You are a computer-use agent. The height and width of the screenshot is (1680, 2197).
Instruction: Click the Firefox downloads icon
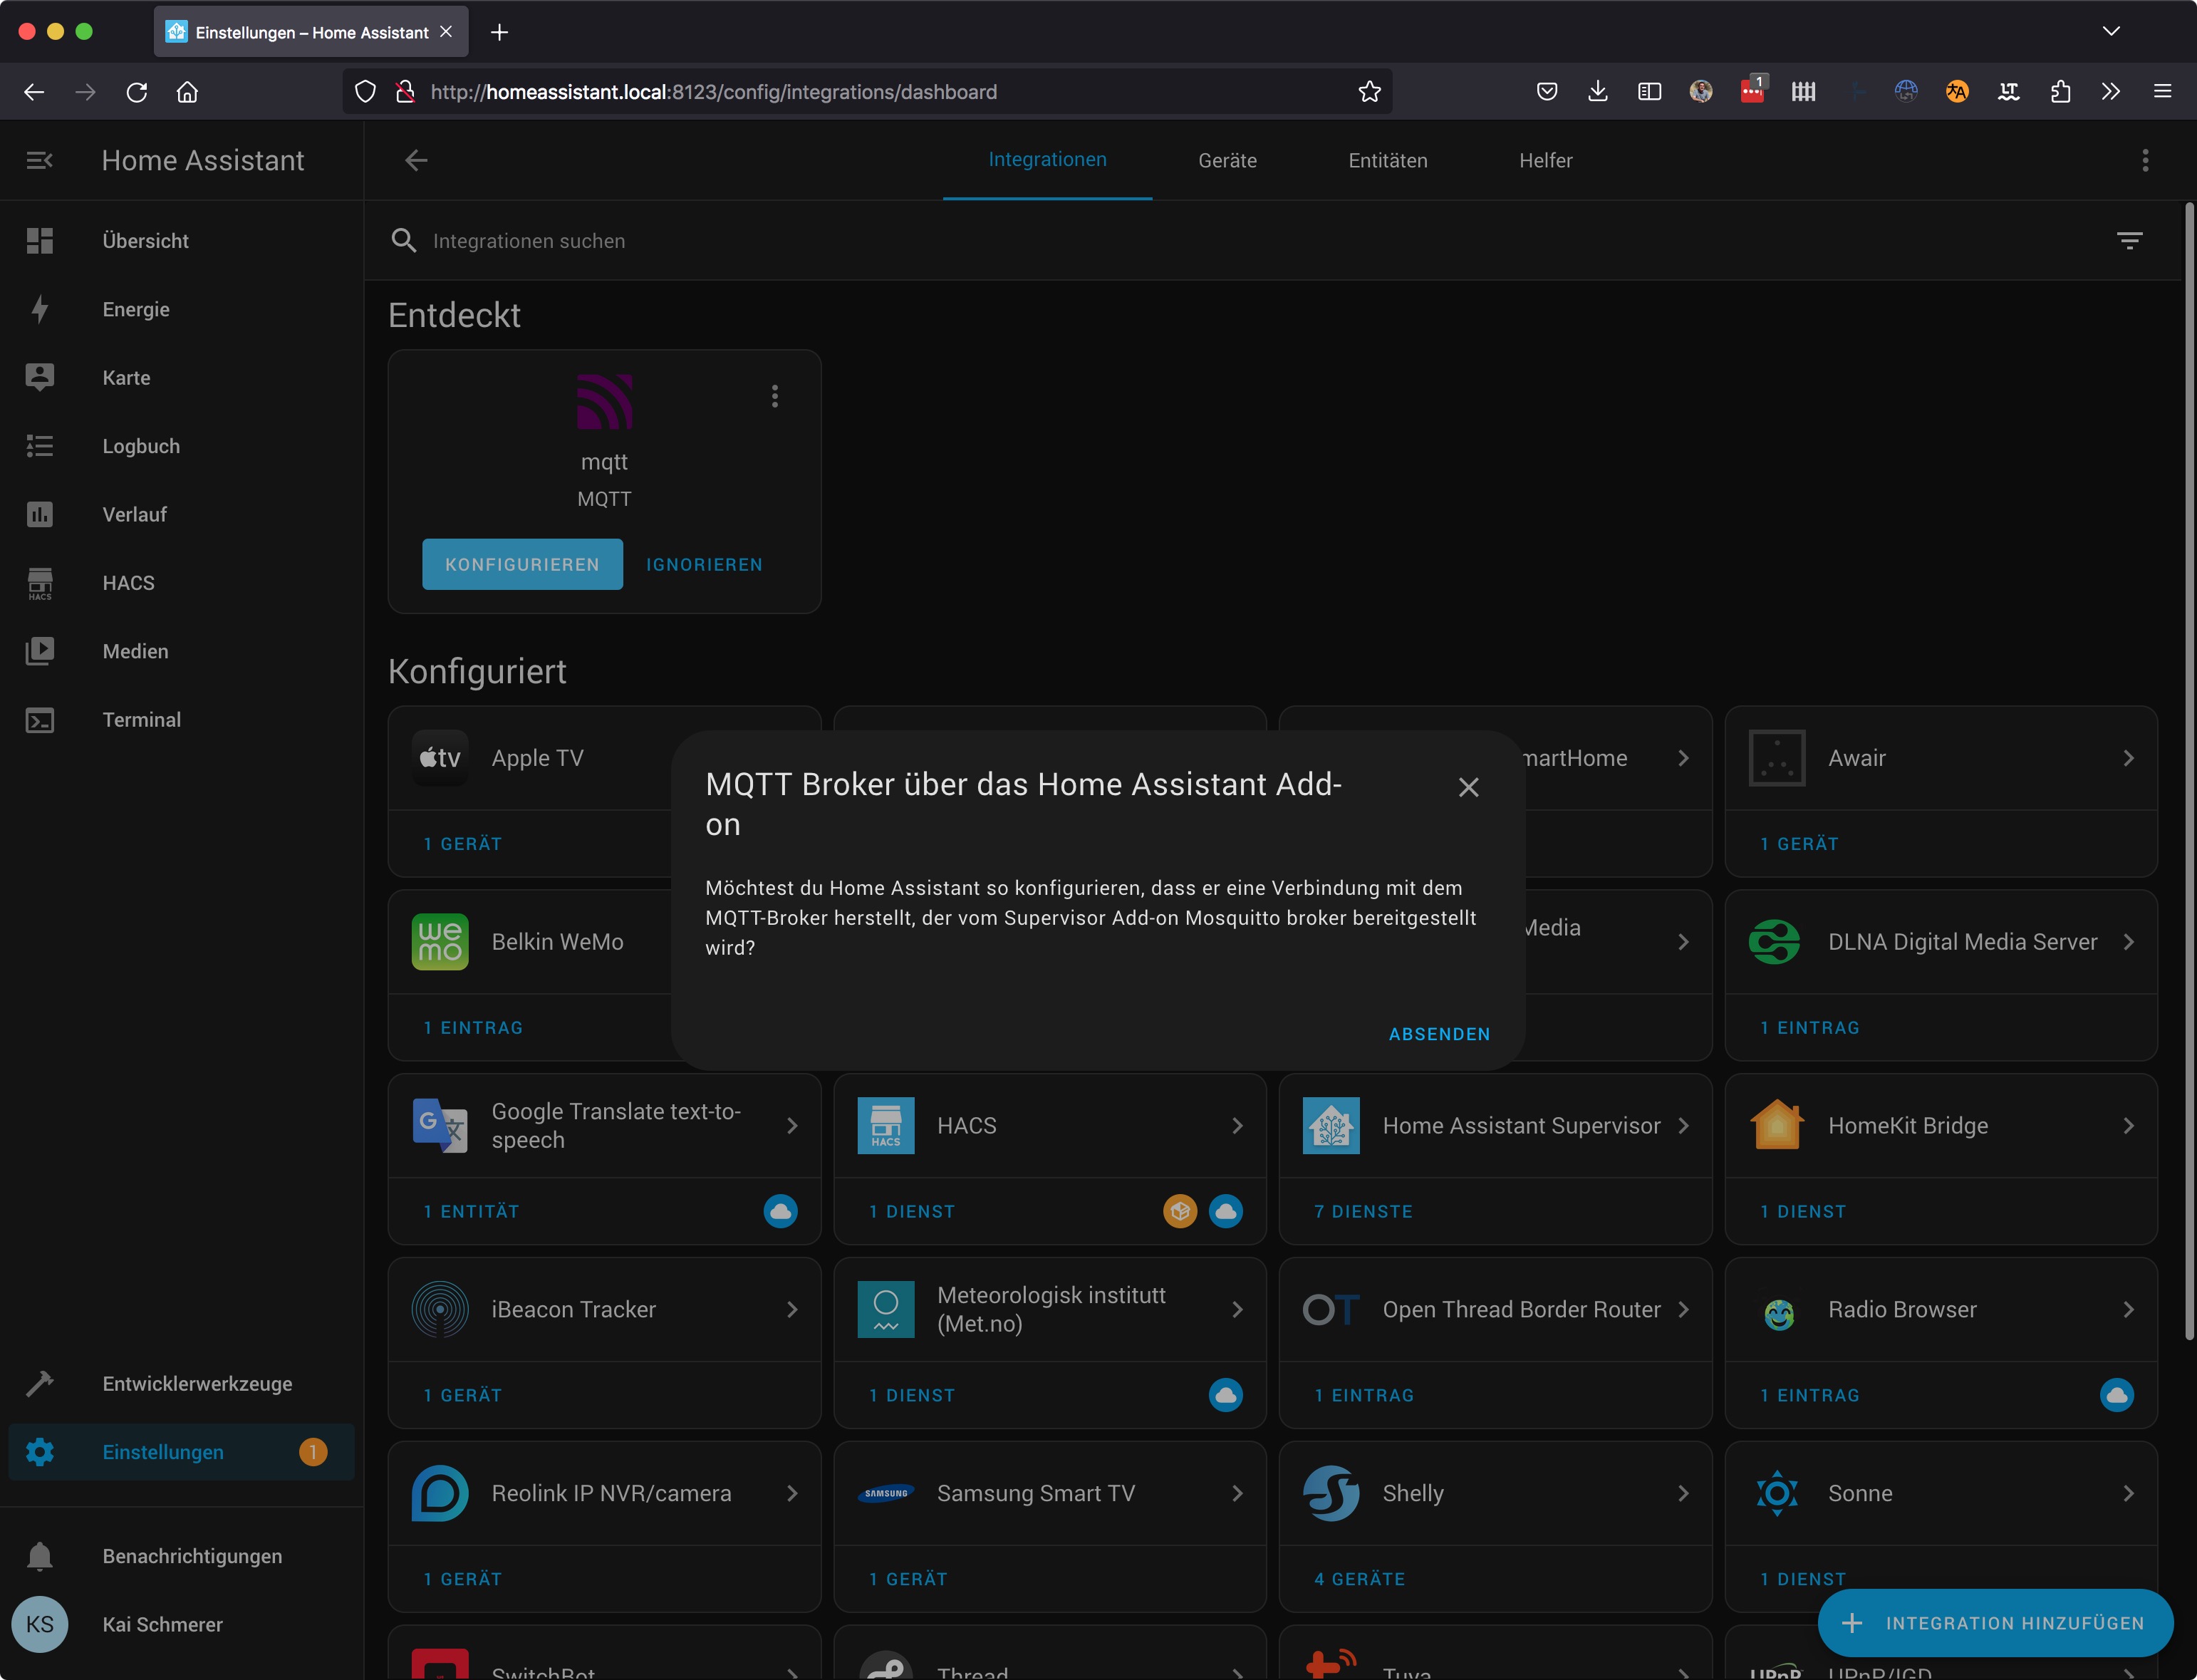pos(1598,92)
